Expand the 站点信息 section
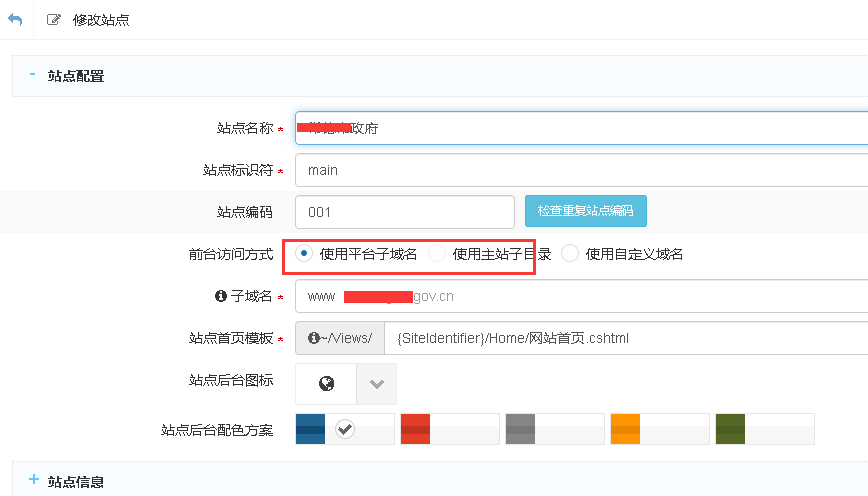868x496 pixels. pos(33,481)
